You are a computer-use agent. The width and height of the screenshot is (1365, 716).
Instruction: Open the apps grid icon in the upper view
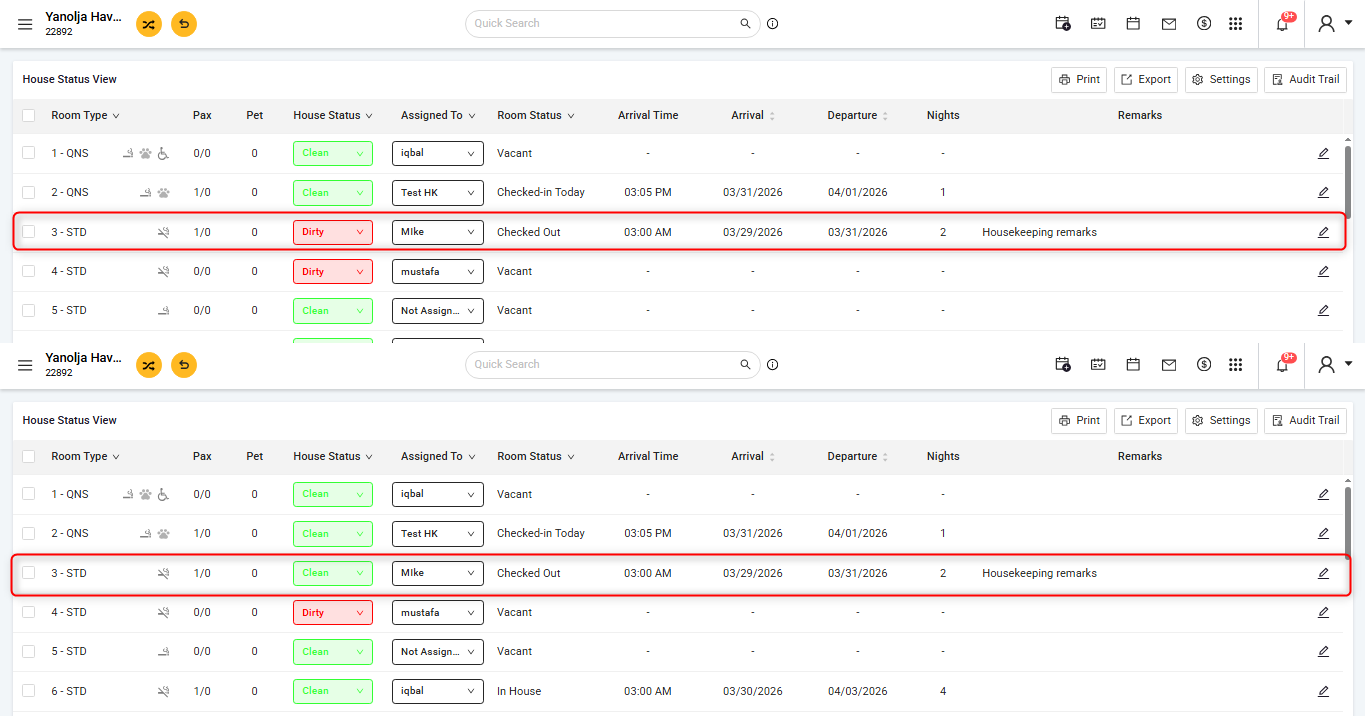tap(1236, 24)
